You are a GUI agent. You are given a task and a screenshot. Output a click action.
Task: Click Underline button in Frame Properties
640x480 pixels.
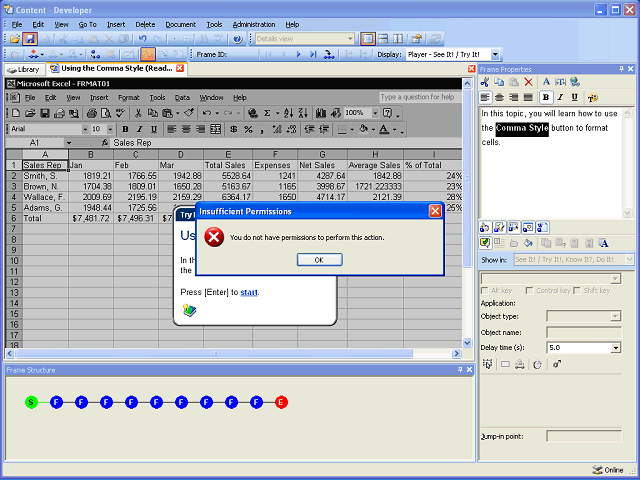(574, 97)
